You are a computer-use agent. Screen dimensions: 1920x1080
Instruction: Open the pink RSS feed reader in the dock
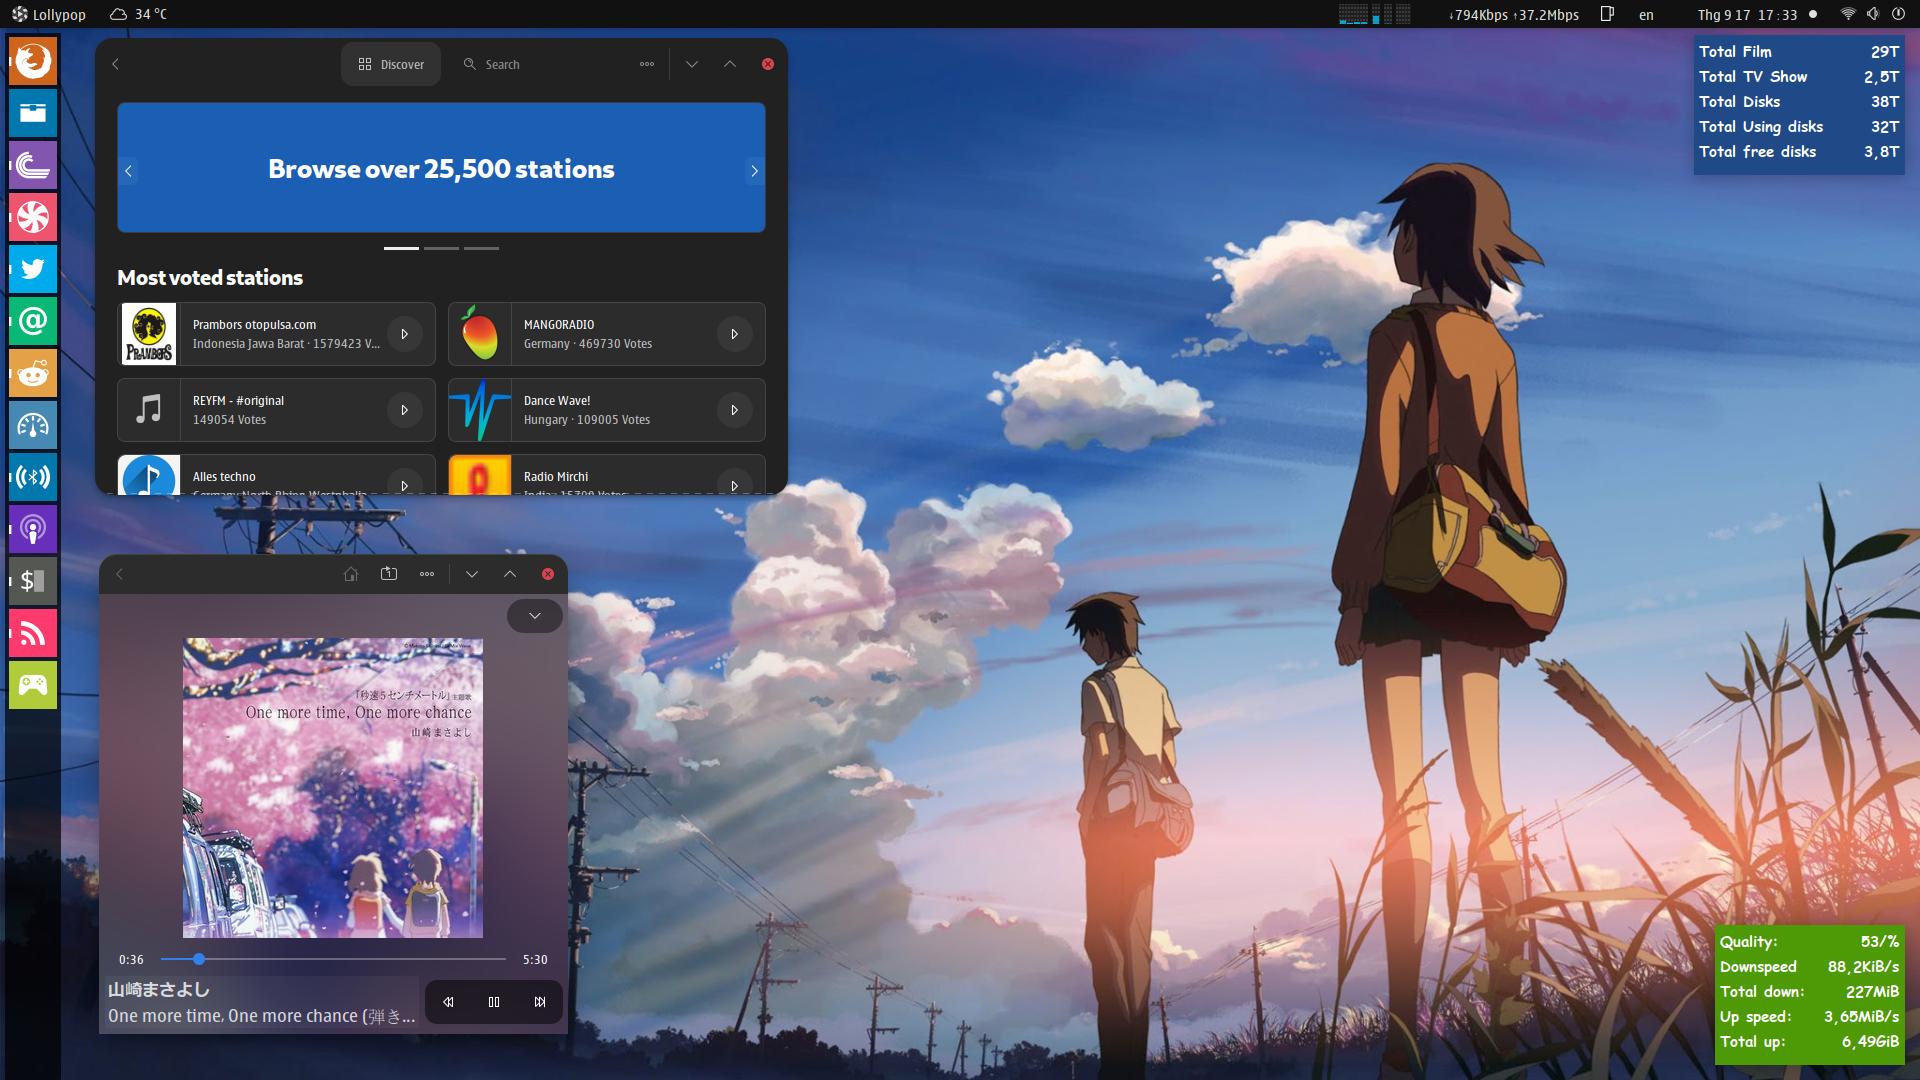(x=33, y=633)
